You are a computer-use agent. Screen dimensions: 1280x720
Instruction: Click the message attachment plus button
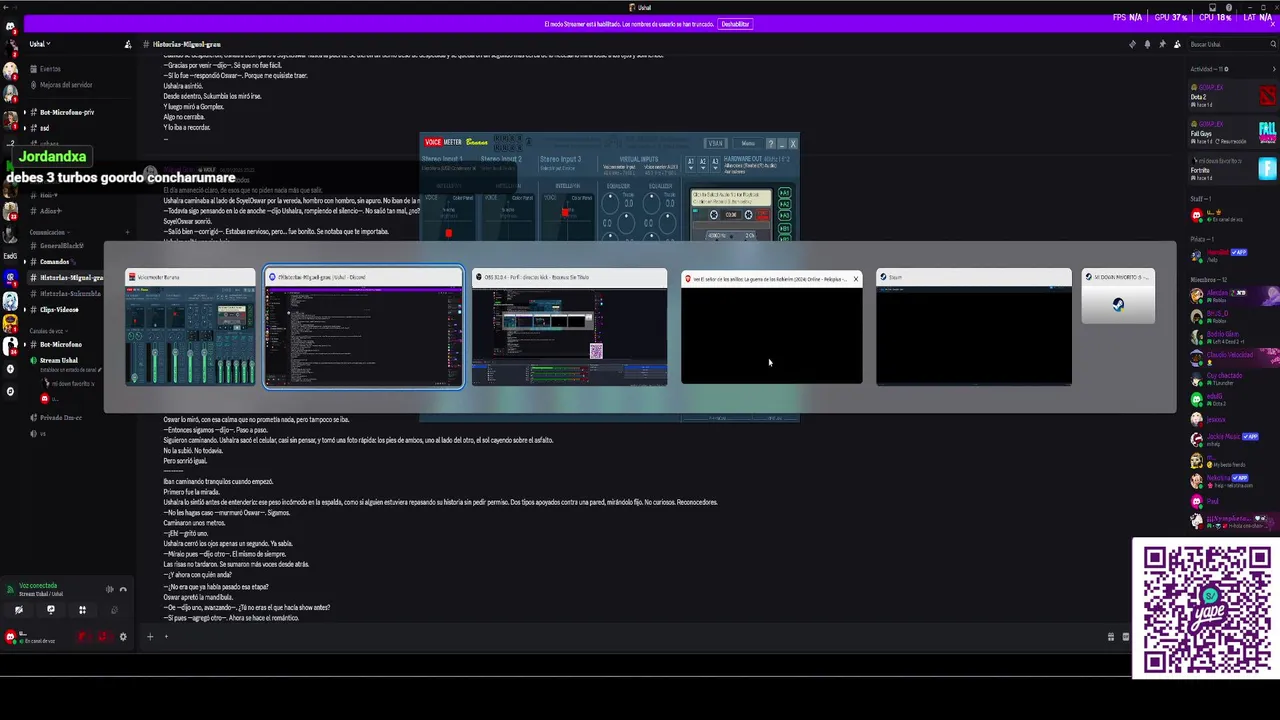tap(150, 637)
